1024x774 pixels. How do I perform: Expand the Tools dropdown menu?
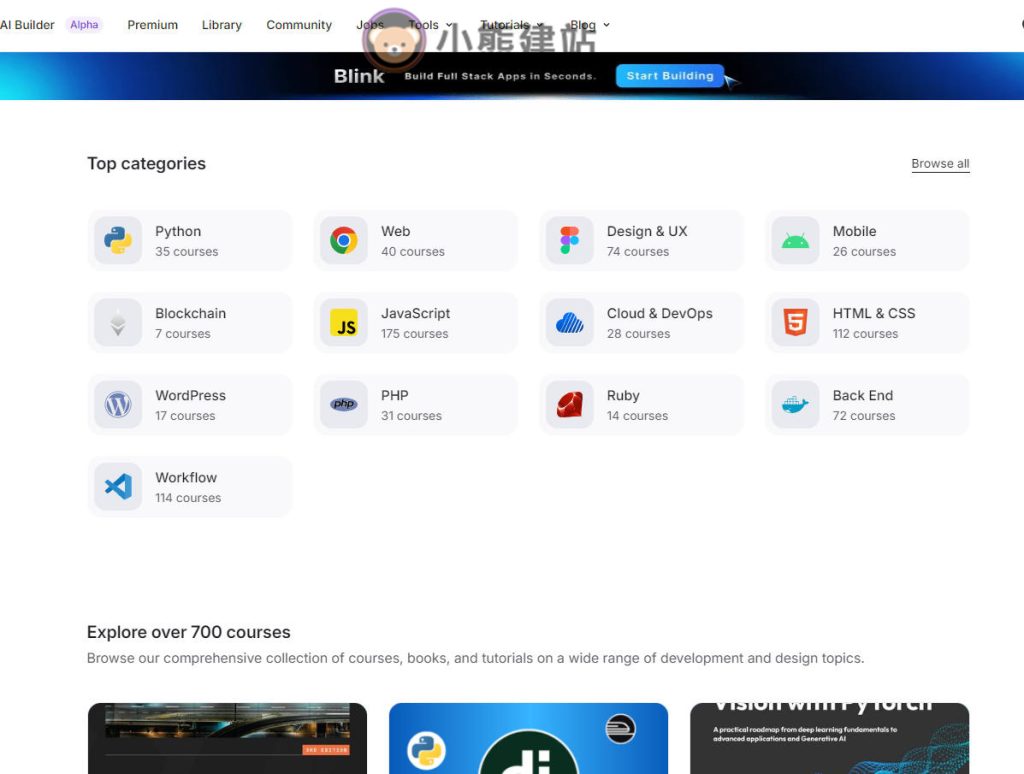click(x=430, y=25)
